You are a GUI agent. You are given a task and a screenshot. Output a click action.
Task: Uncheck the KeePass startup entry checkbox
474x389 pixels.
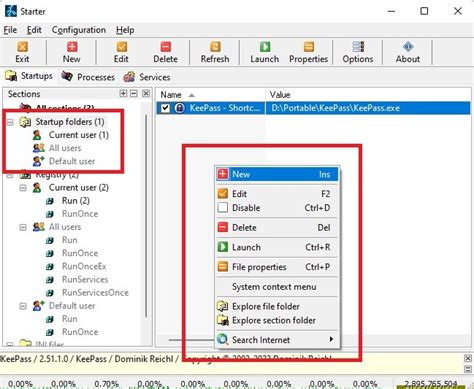click(165, 108)
